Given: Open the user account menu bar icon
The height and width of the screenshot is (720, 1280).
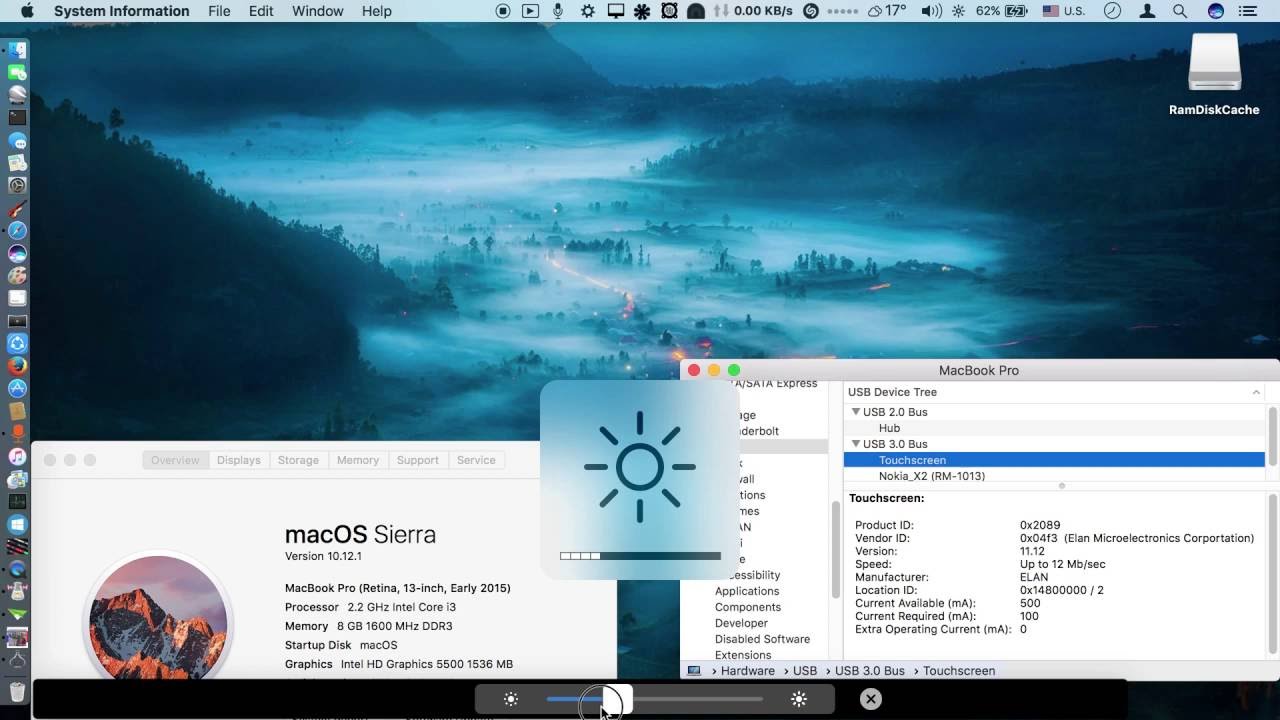Looking at the screenshot, I should tap(1148, 11).
